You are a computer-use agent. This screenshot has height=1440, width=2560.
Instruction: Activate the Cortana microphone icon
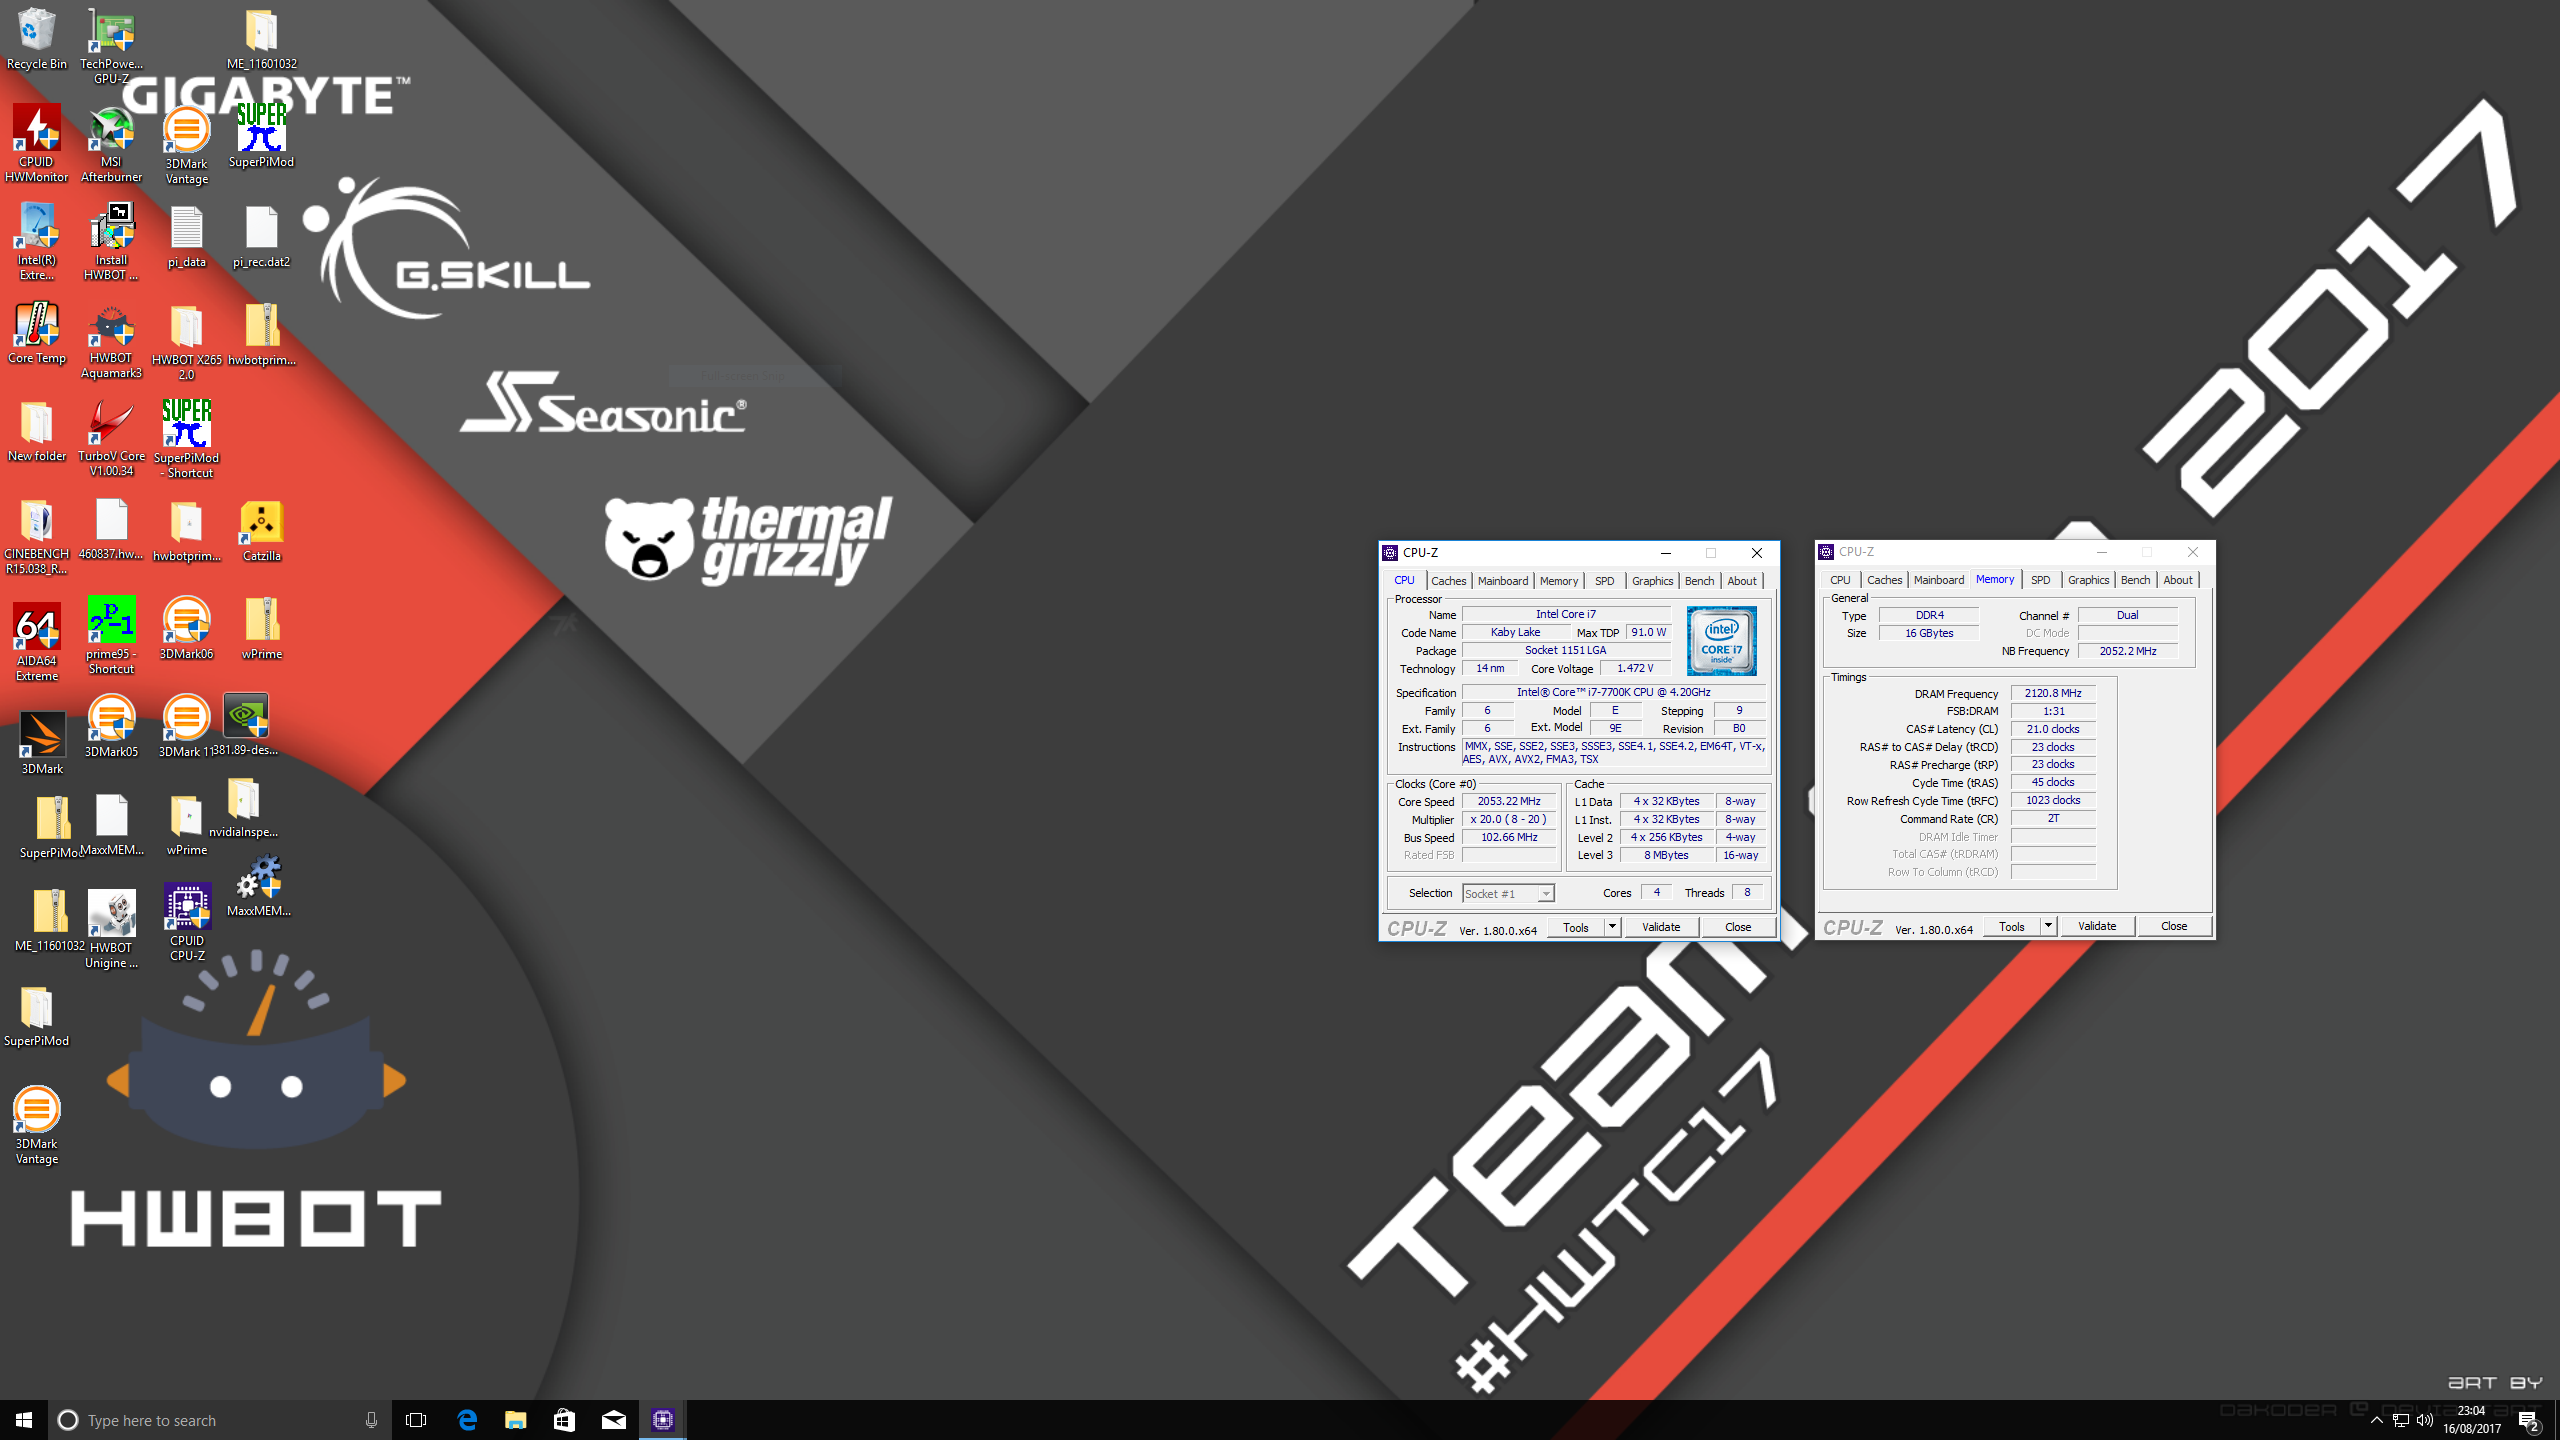click(371, 1420)
